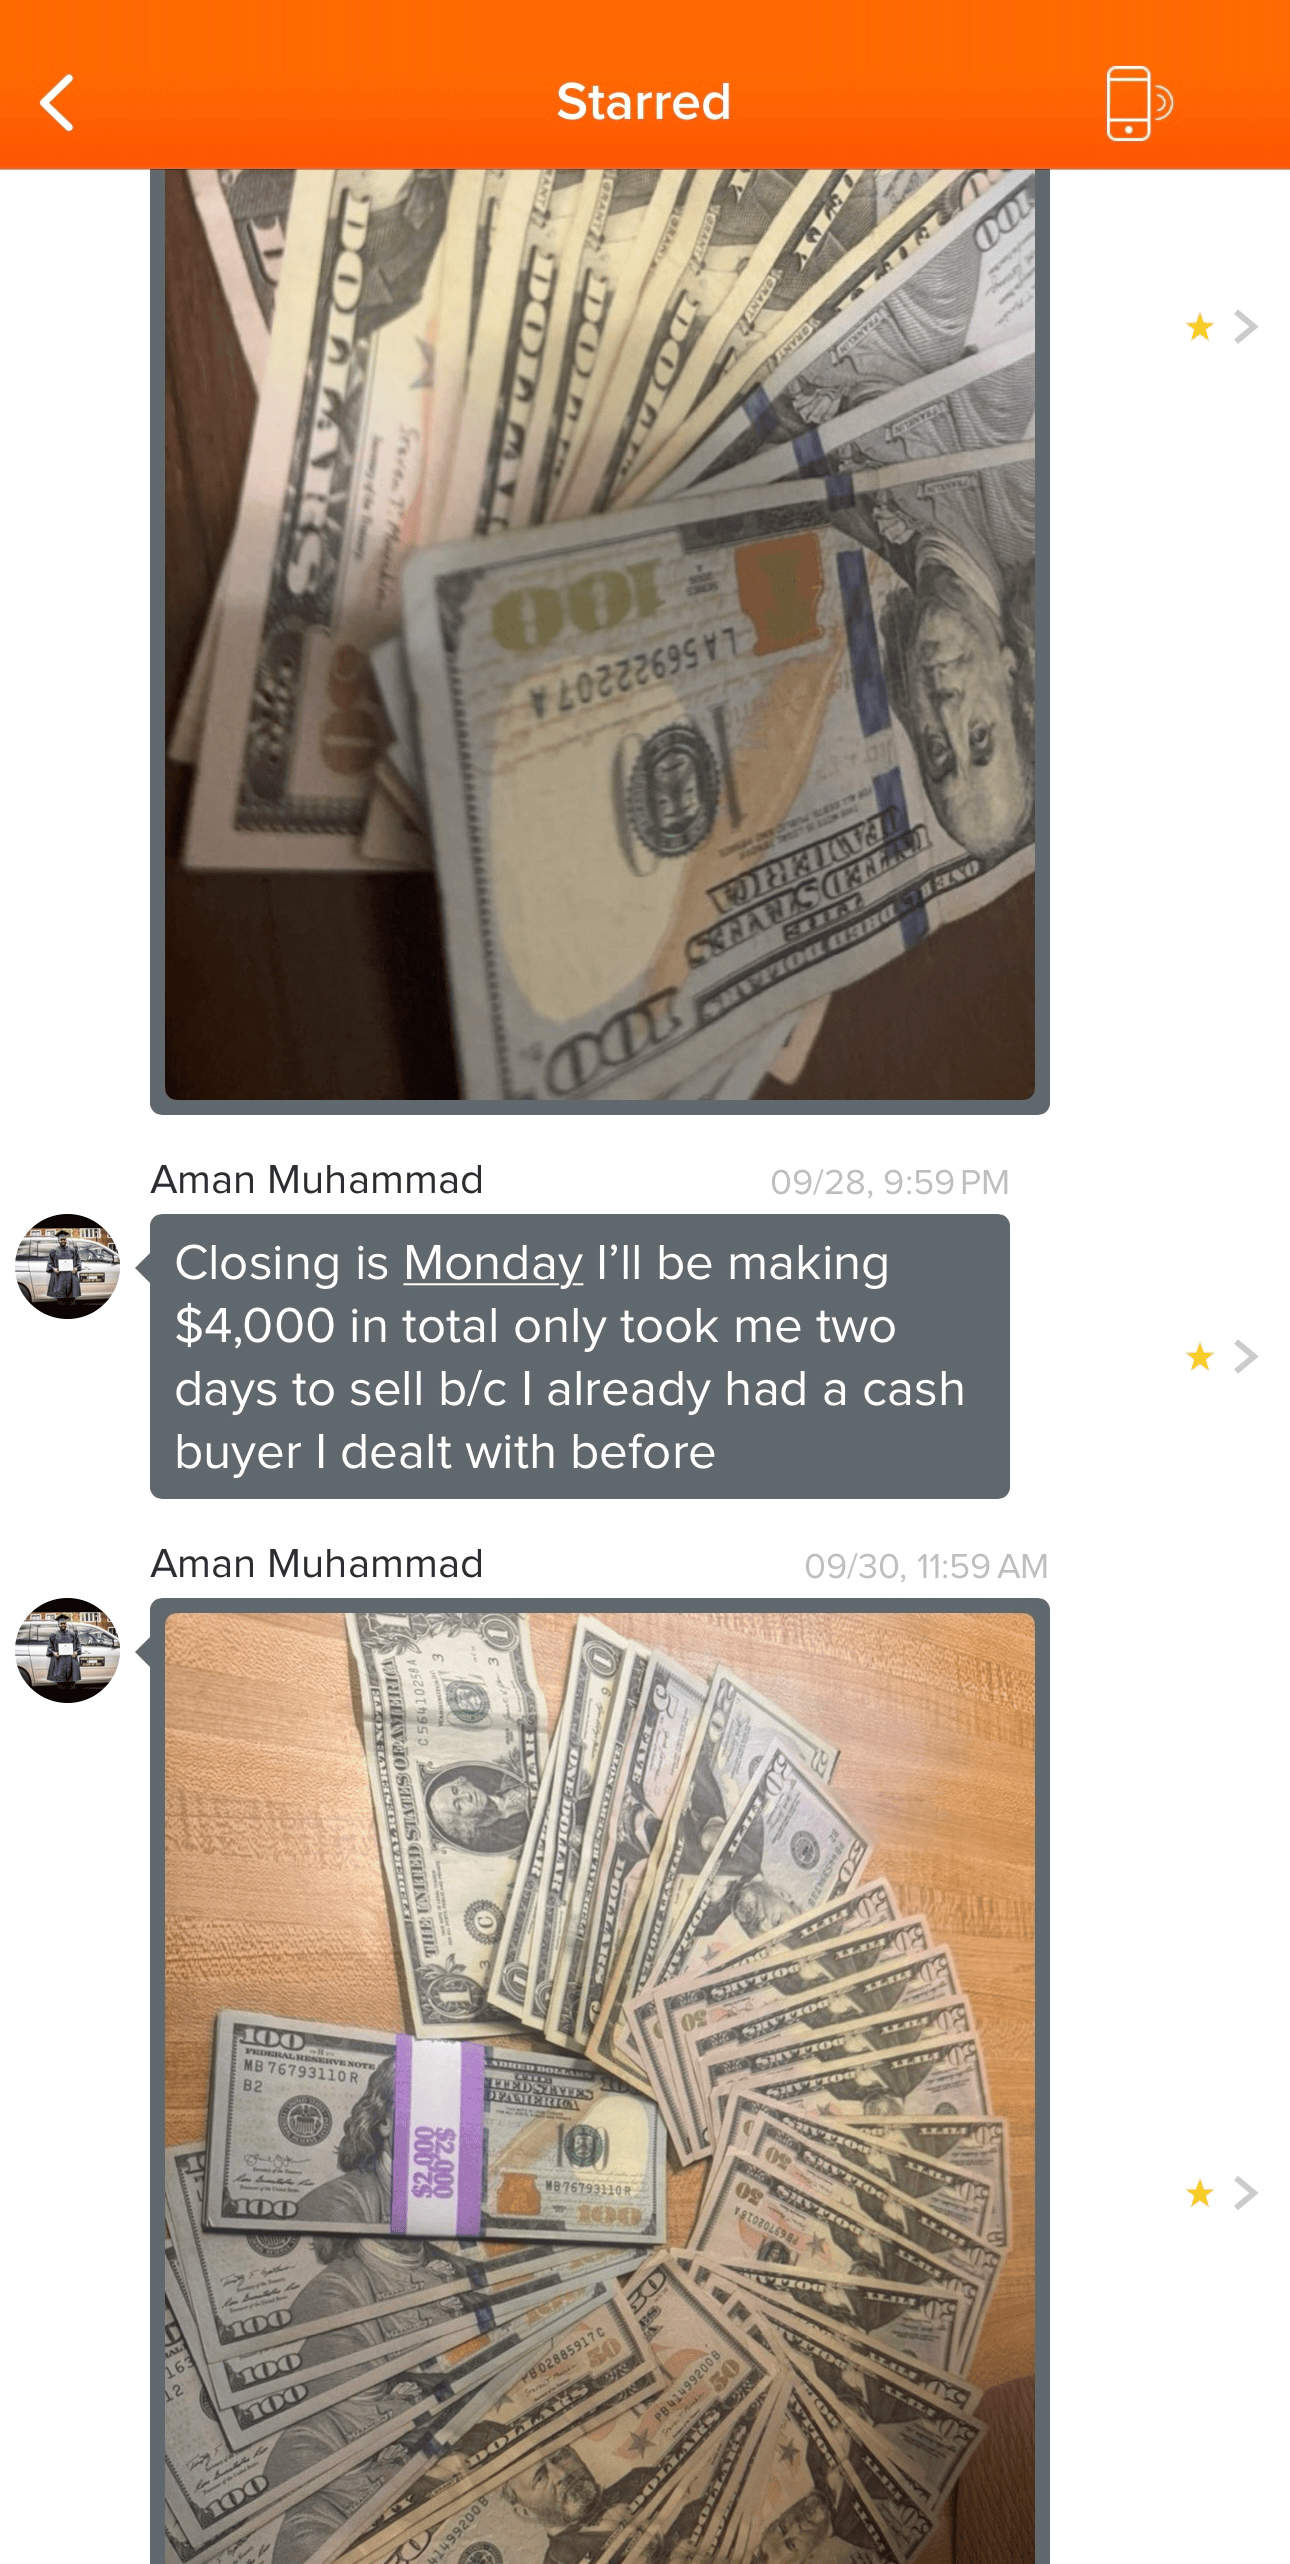Open chevron beside the 09/30 photo

[1246, 2193]
